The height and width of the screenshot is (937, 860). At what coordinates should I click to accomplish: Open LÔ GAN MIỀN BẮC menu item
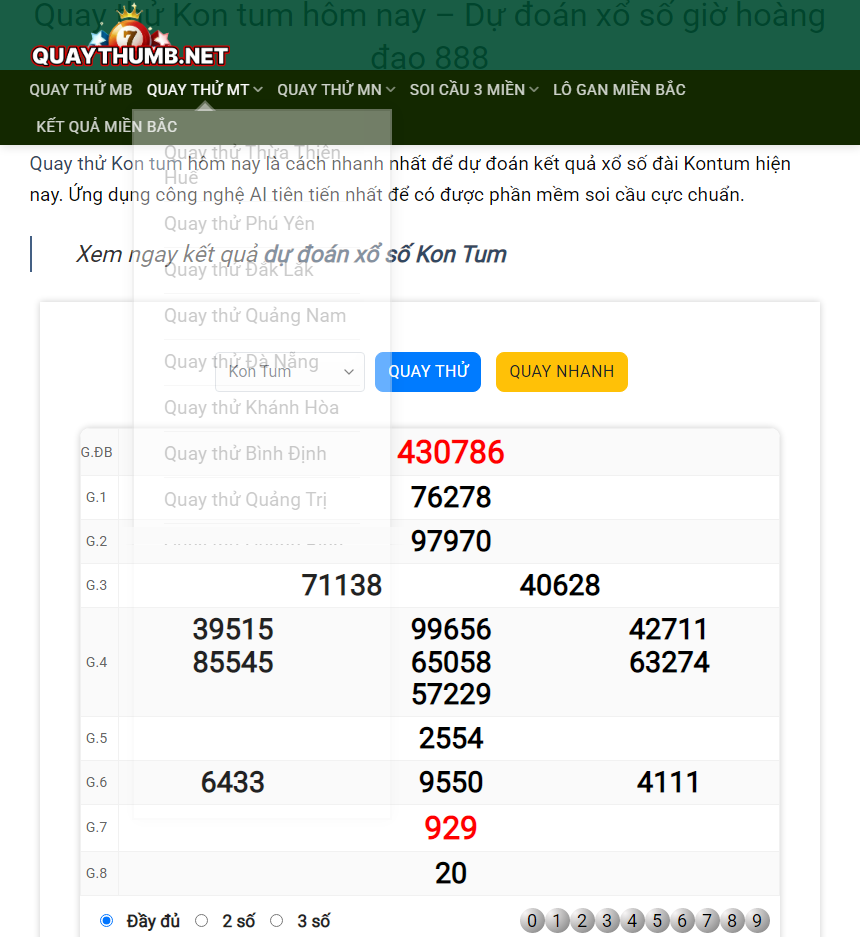(x=619, y=90)
